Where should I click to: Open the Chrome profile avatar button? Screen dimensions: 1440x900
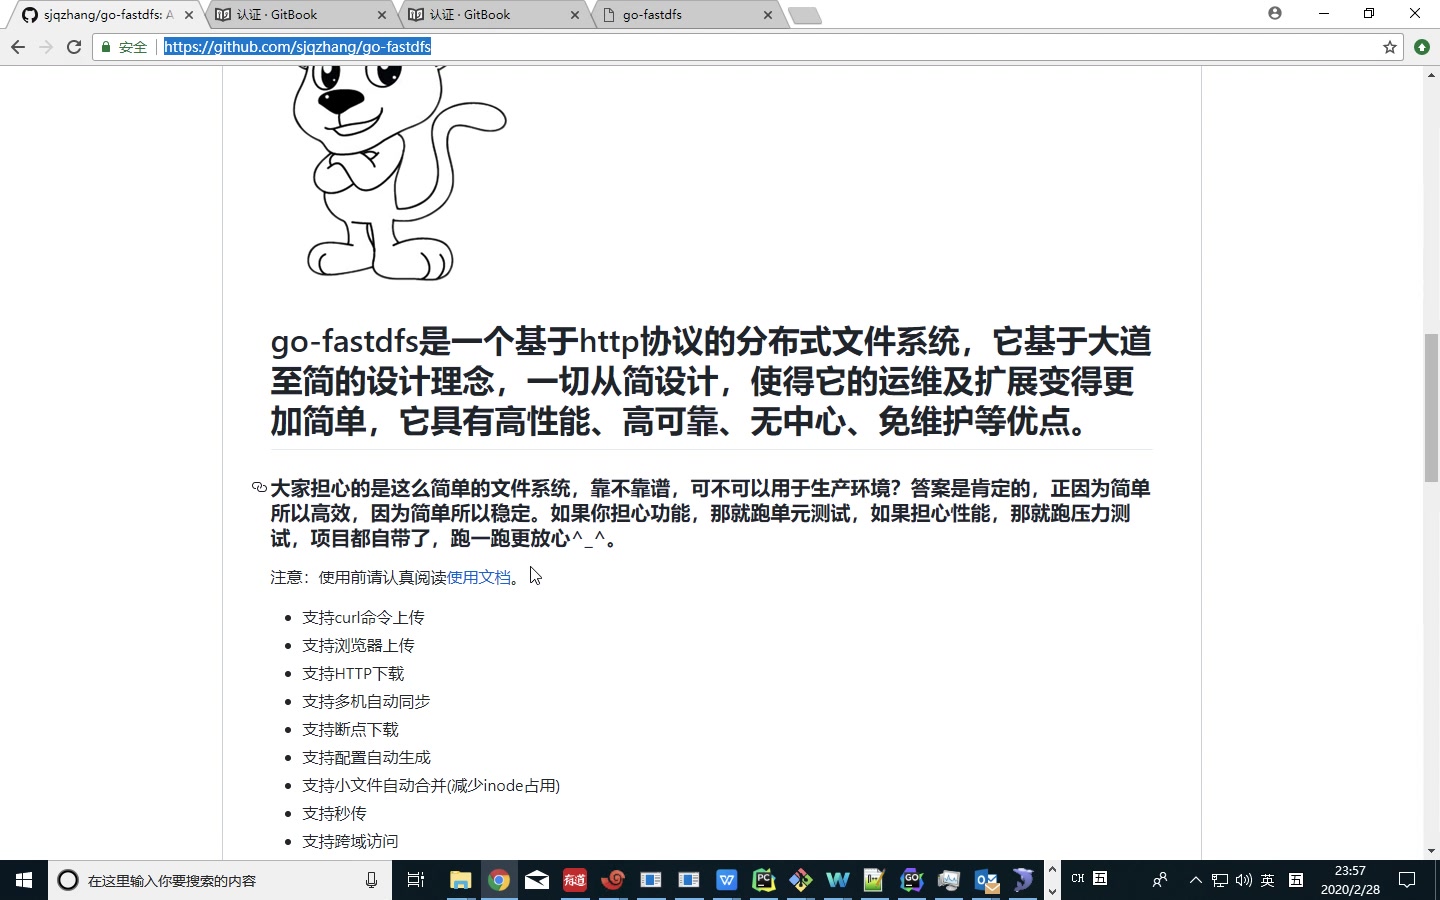(x=1275, y=13)
